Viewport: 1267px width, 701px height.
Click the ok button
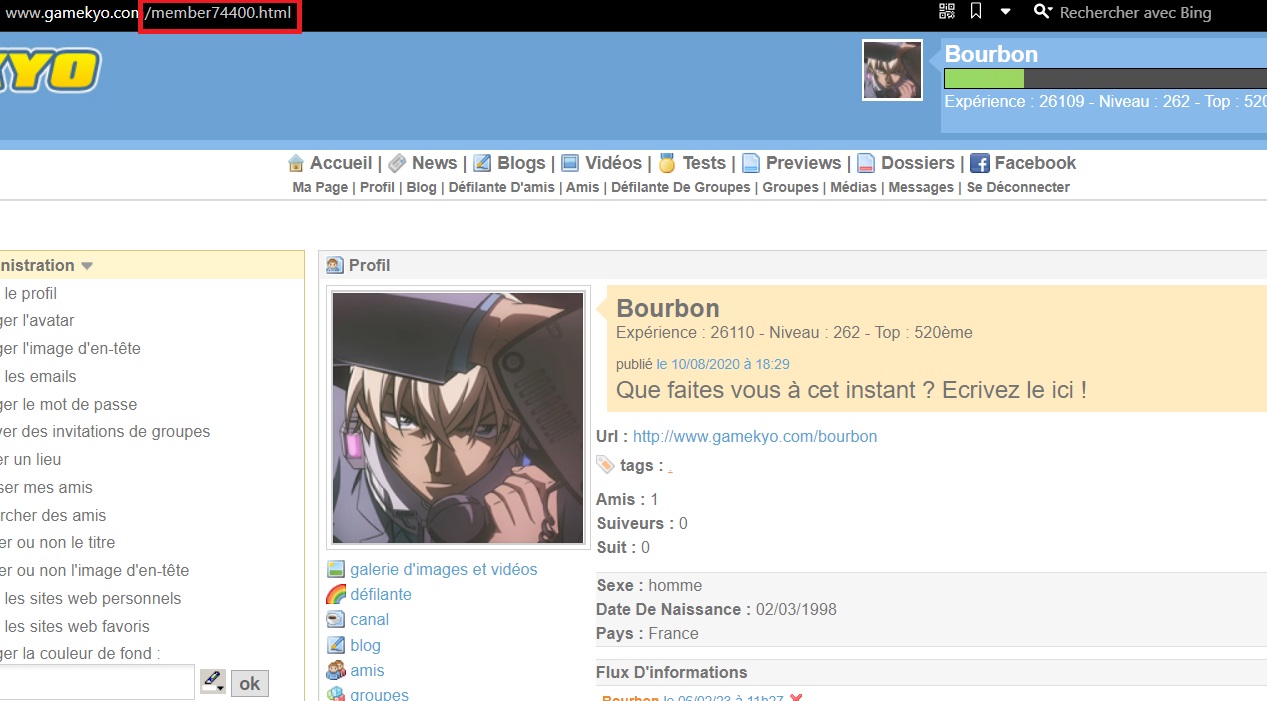(x=250, y=683)
